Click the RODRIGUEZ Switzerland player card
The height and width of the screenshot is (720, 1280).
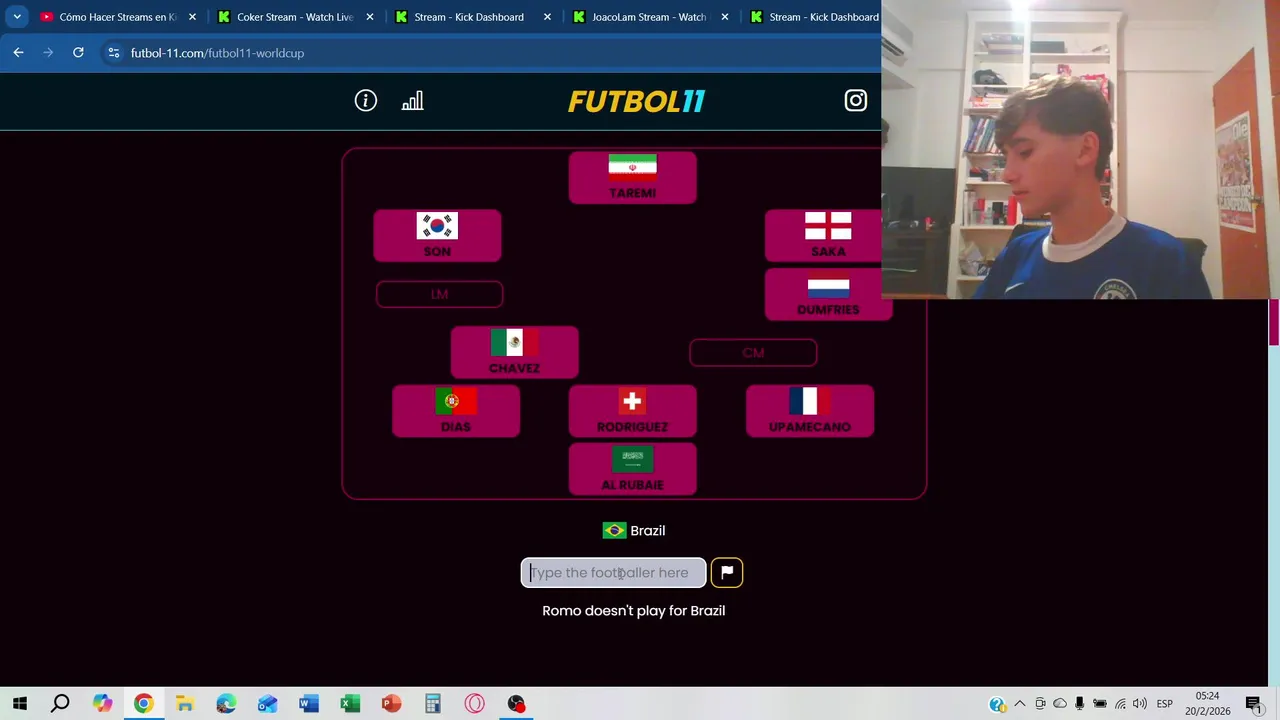(632, 411)
